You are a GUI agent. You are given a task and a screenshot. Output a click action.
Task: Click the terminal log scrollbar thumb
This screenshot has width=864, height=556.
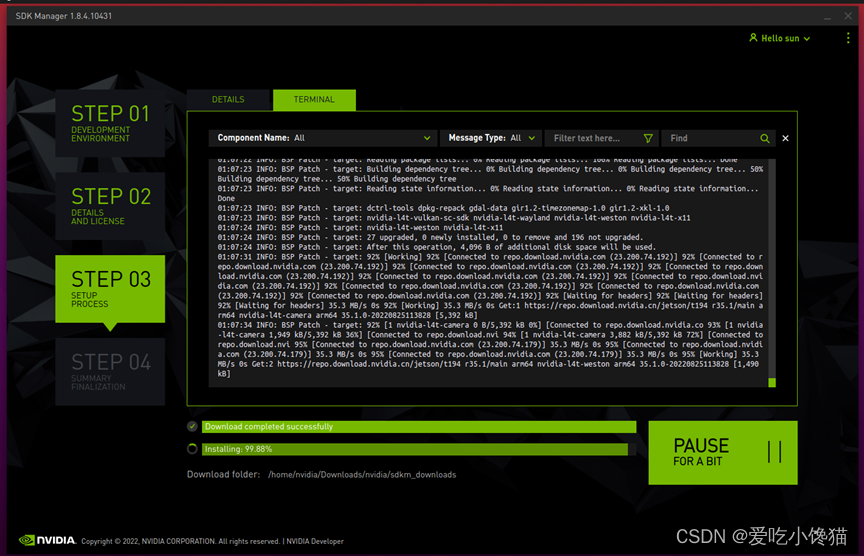click(772, 382)
